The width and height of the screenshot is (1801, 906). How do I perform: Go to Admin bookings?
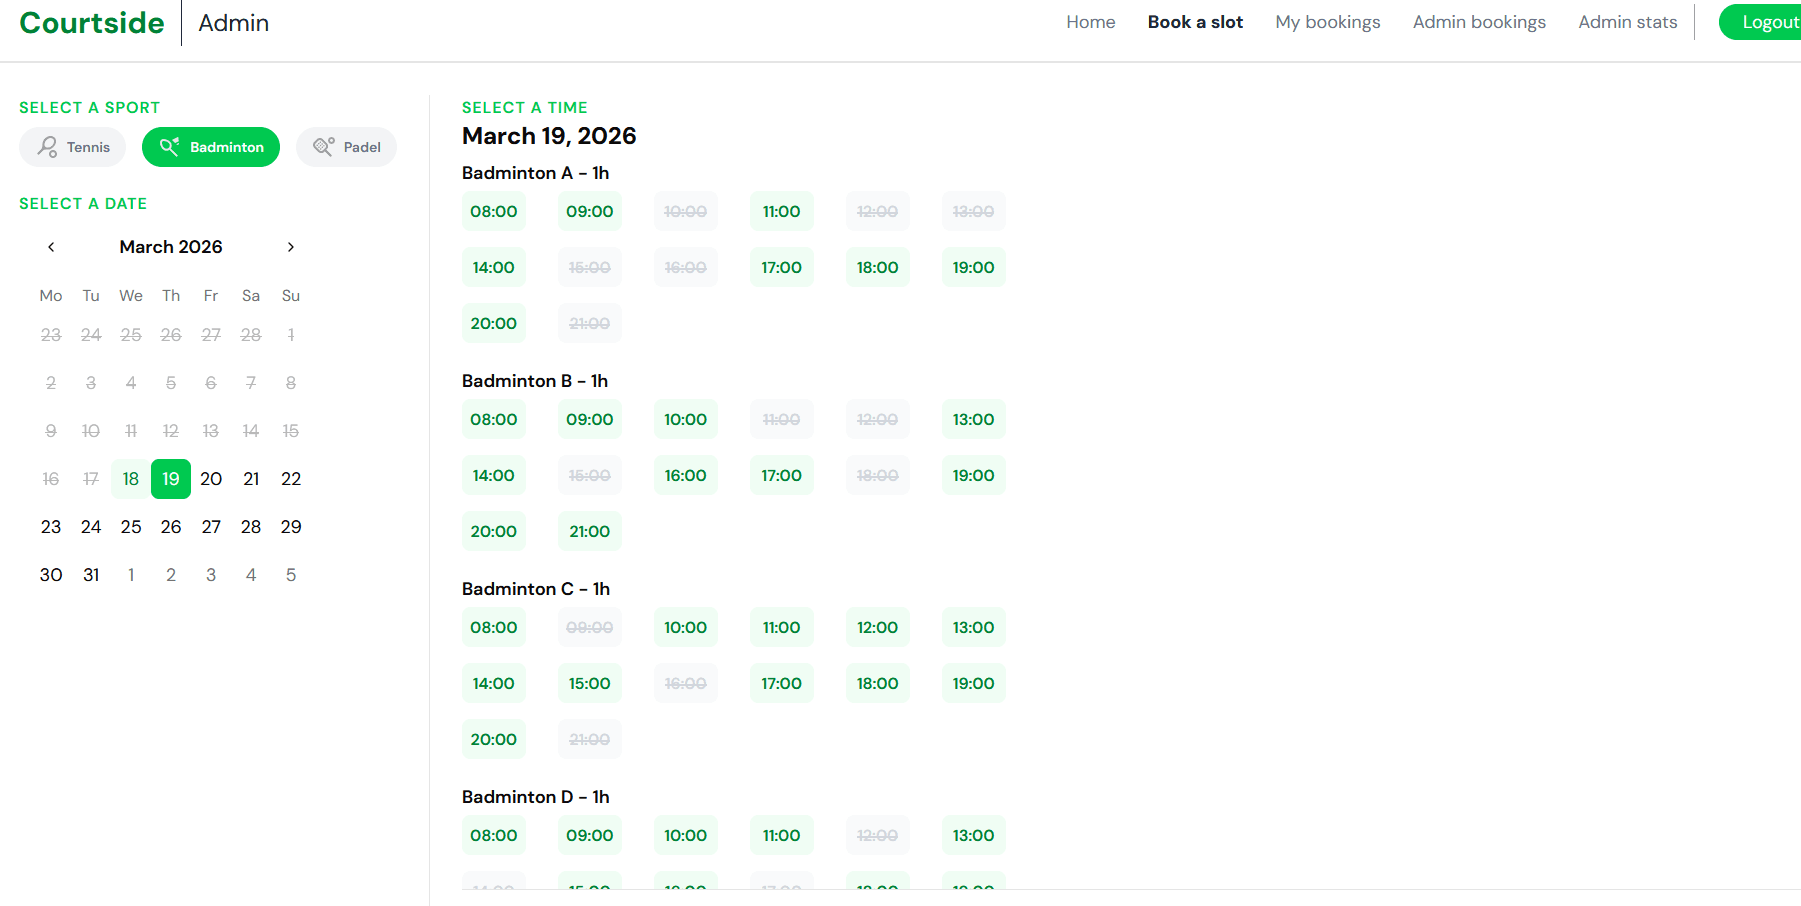tap(1478, 22)
